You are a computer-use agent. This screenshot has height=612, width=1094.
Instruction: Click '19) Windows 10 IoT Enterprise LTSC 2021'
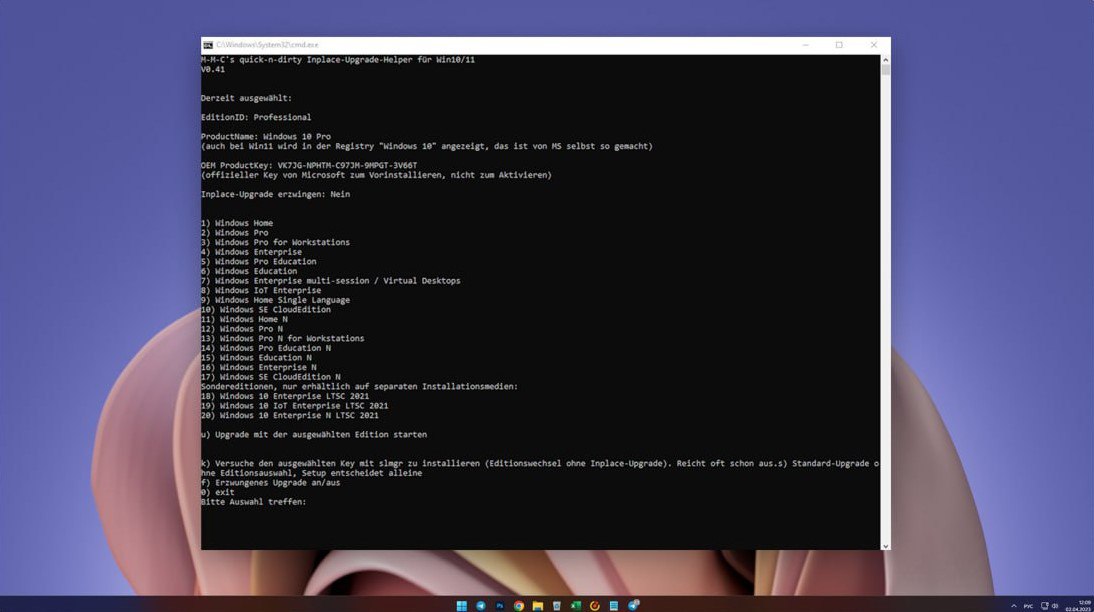[x=294, y=405]
